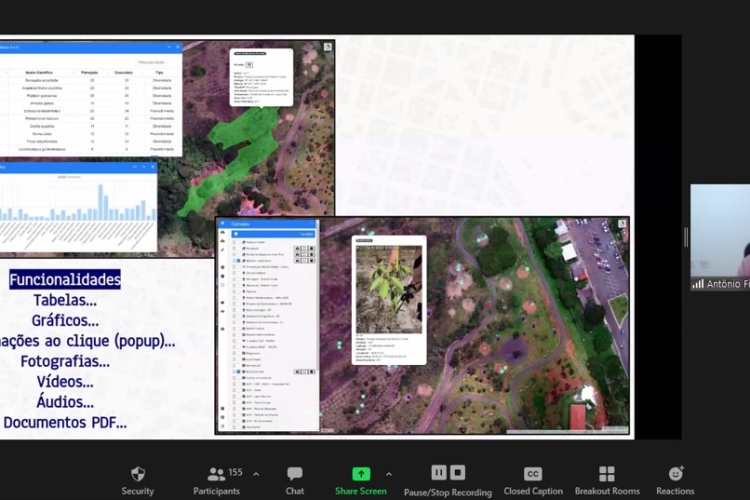750x500 pixels.
Task: Close the data table window
Action: coord(177,47)
